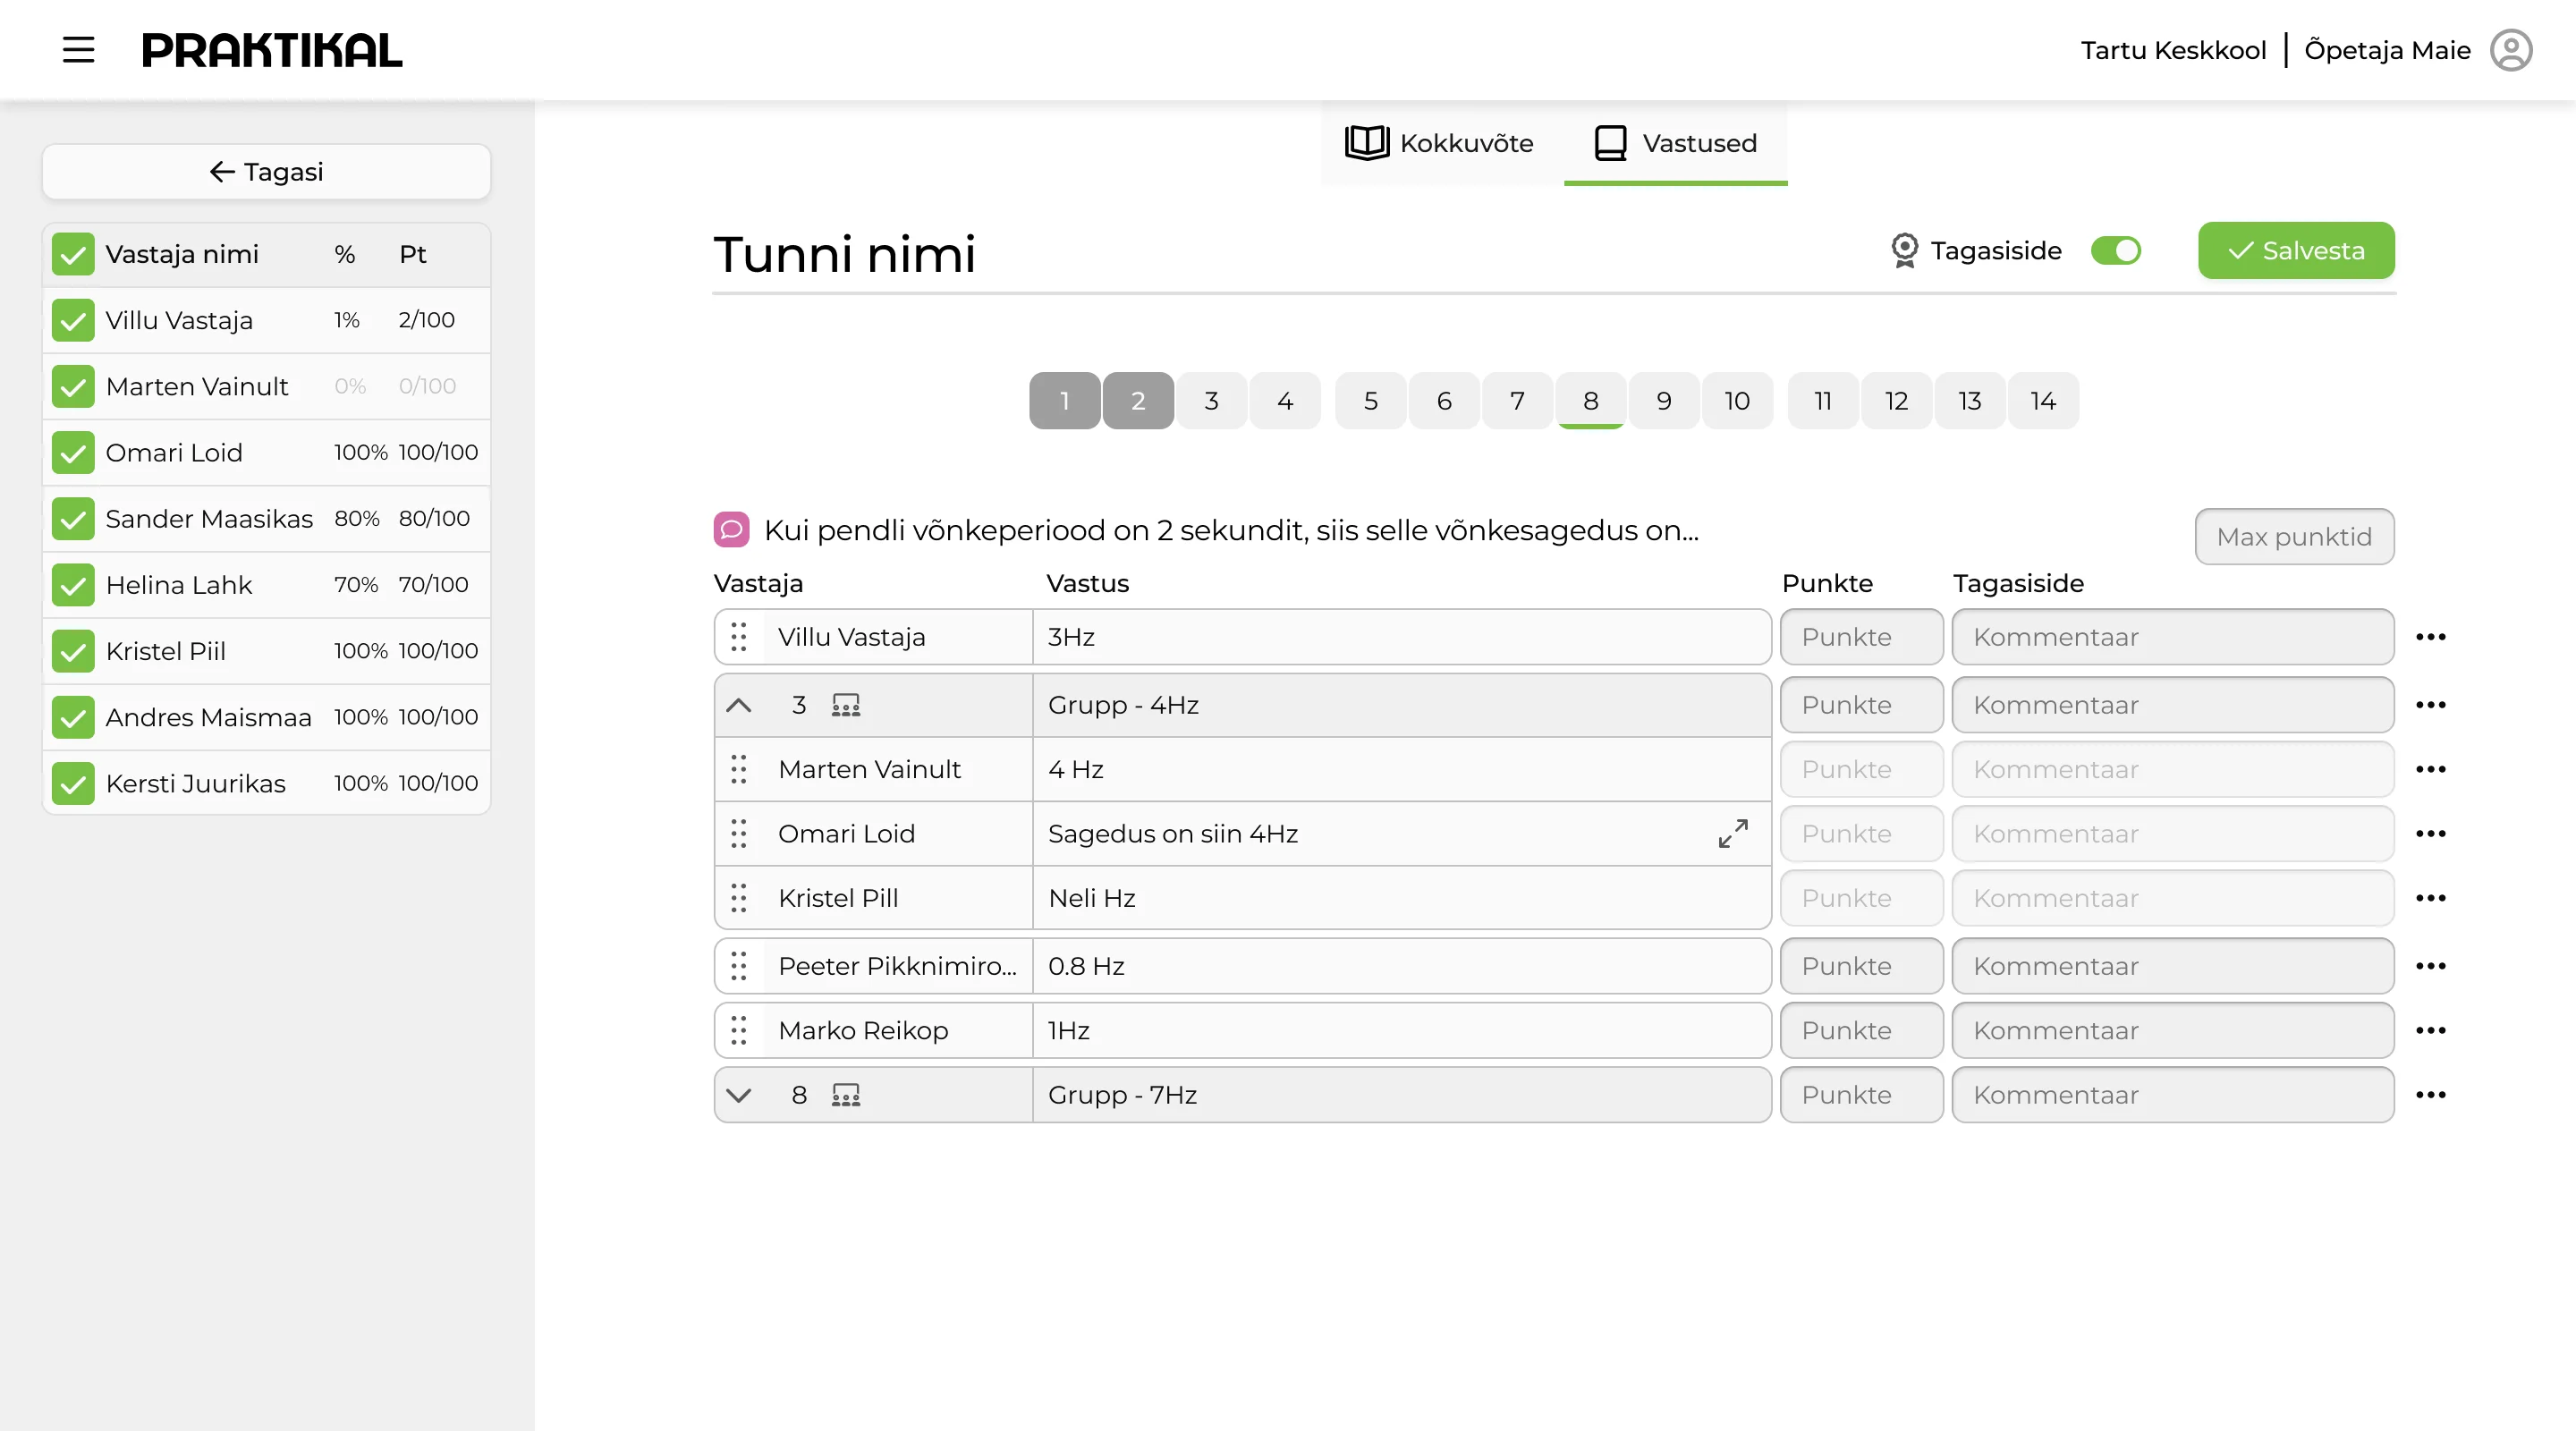Go to question 12
Image resolution: width=2576 pixels, height=1431 pixels.
pyautogui.click(x=1896, y=401)
